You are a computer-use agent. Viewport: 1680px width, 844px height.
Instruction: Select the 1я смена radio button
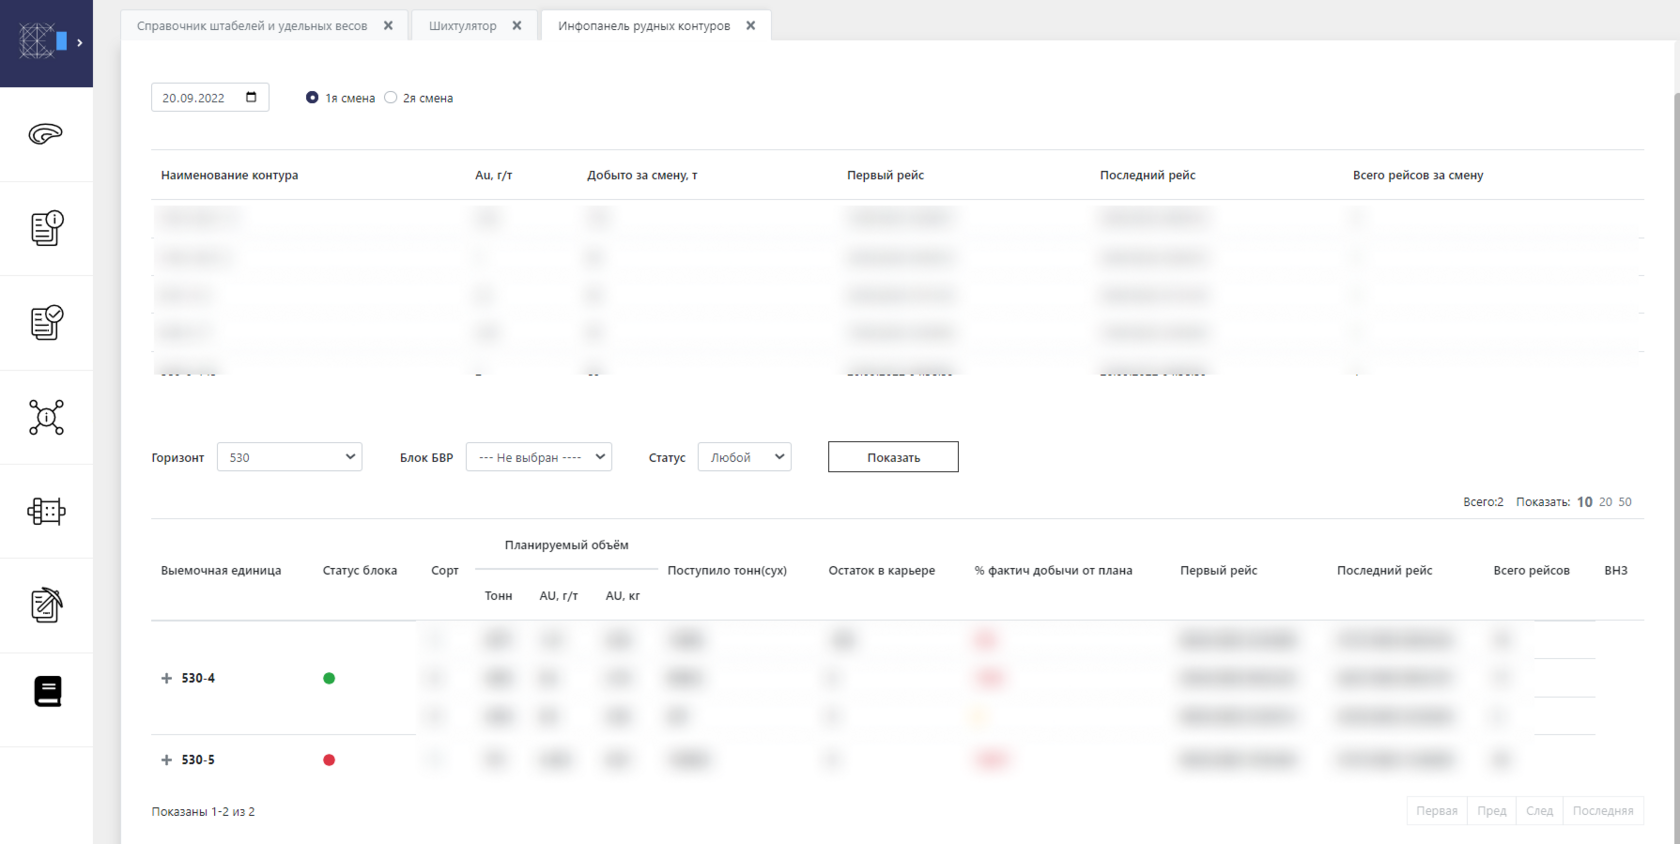[x=312, y=97]
